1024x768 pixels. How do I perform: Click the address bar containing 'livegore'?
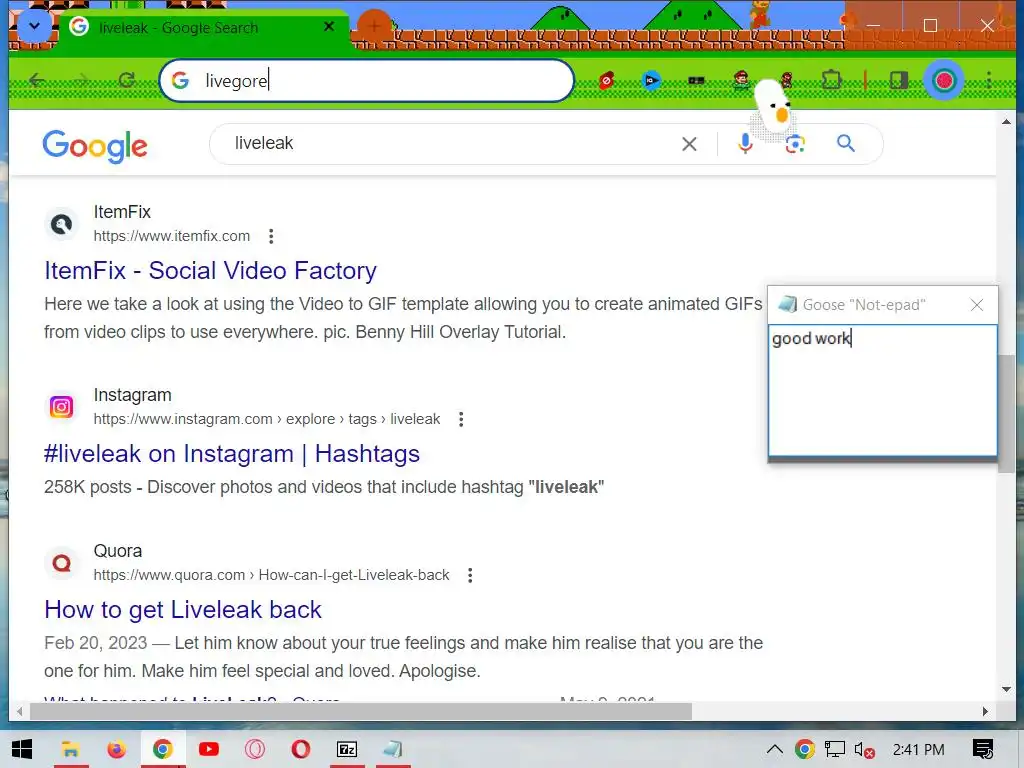point(366,81)
